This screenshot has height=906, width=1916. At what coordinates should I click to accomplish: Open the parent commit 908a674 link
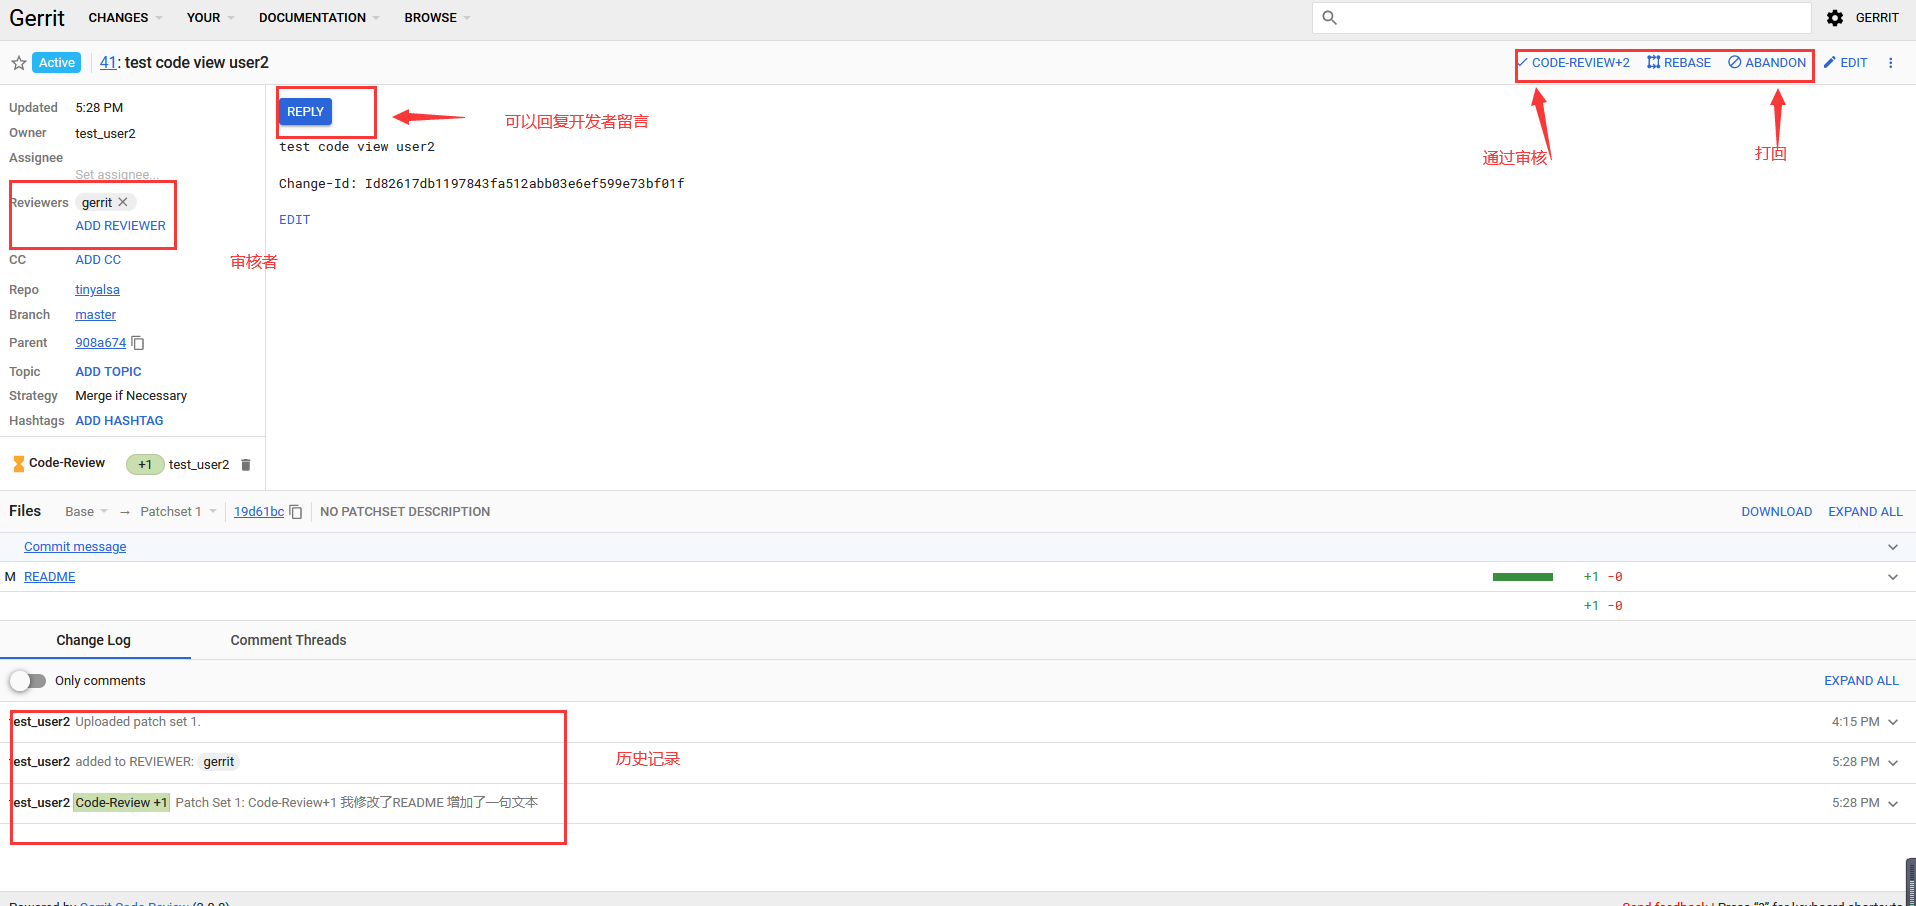(101, 343)
